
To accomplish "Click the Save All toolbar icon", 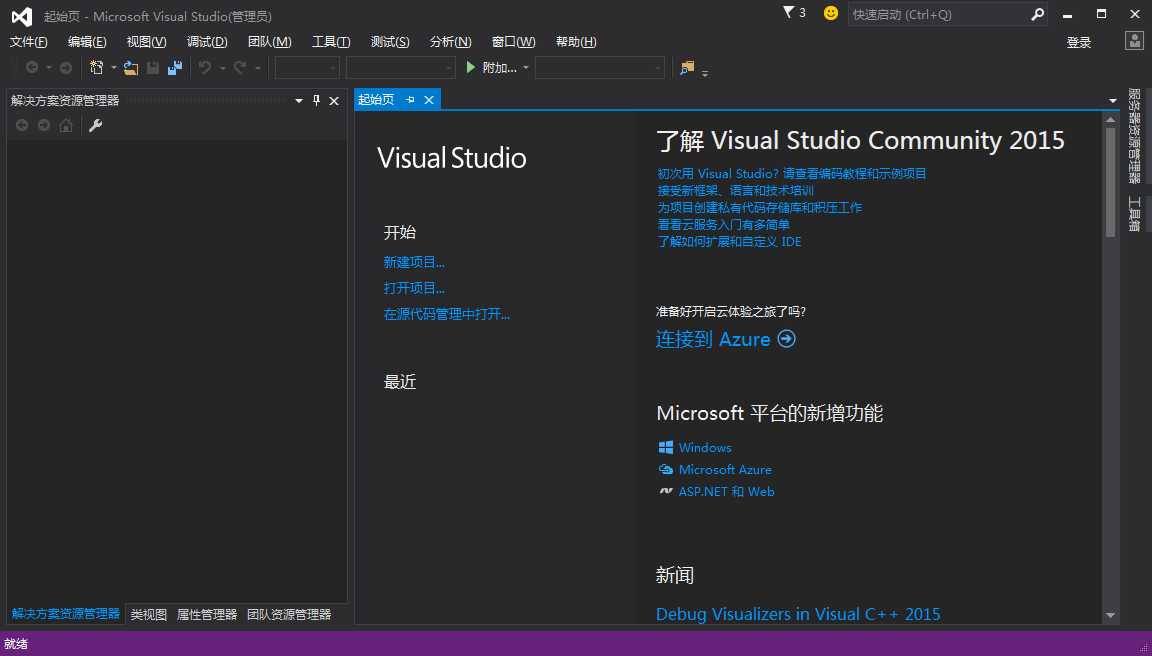I will click(175, 68).
